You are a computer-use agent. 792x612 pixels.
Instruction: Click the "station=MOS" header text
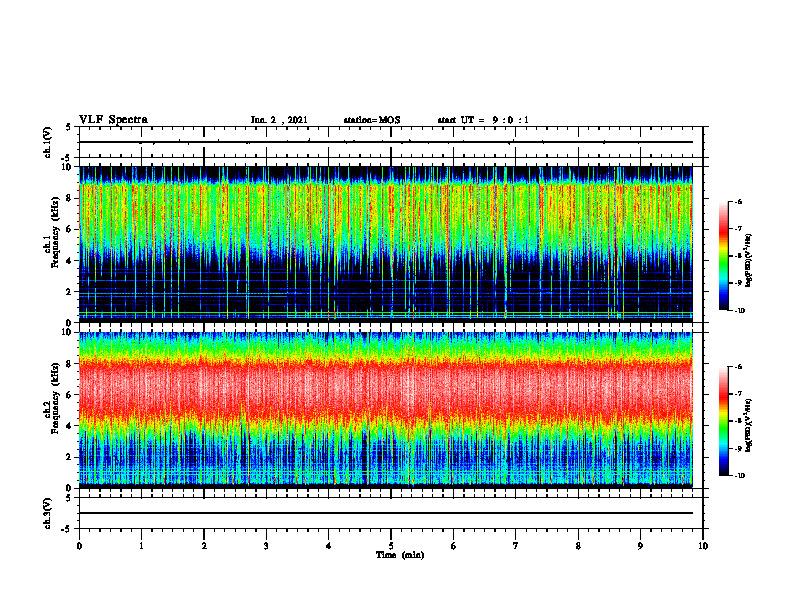(x=372, y=120)
